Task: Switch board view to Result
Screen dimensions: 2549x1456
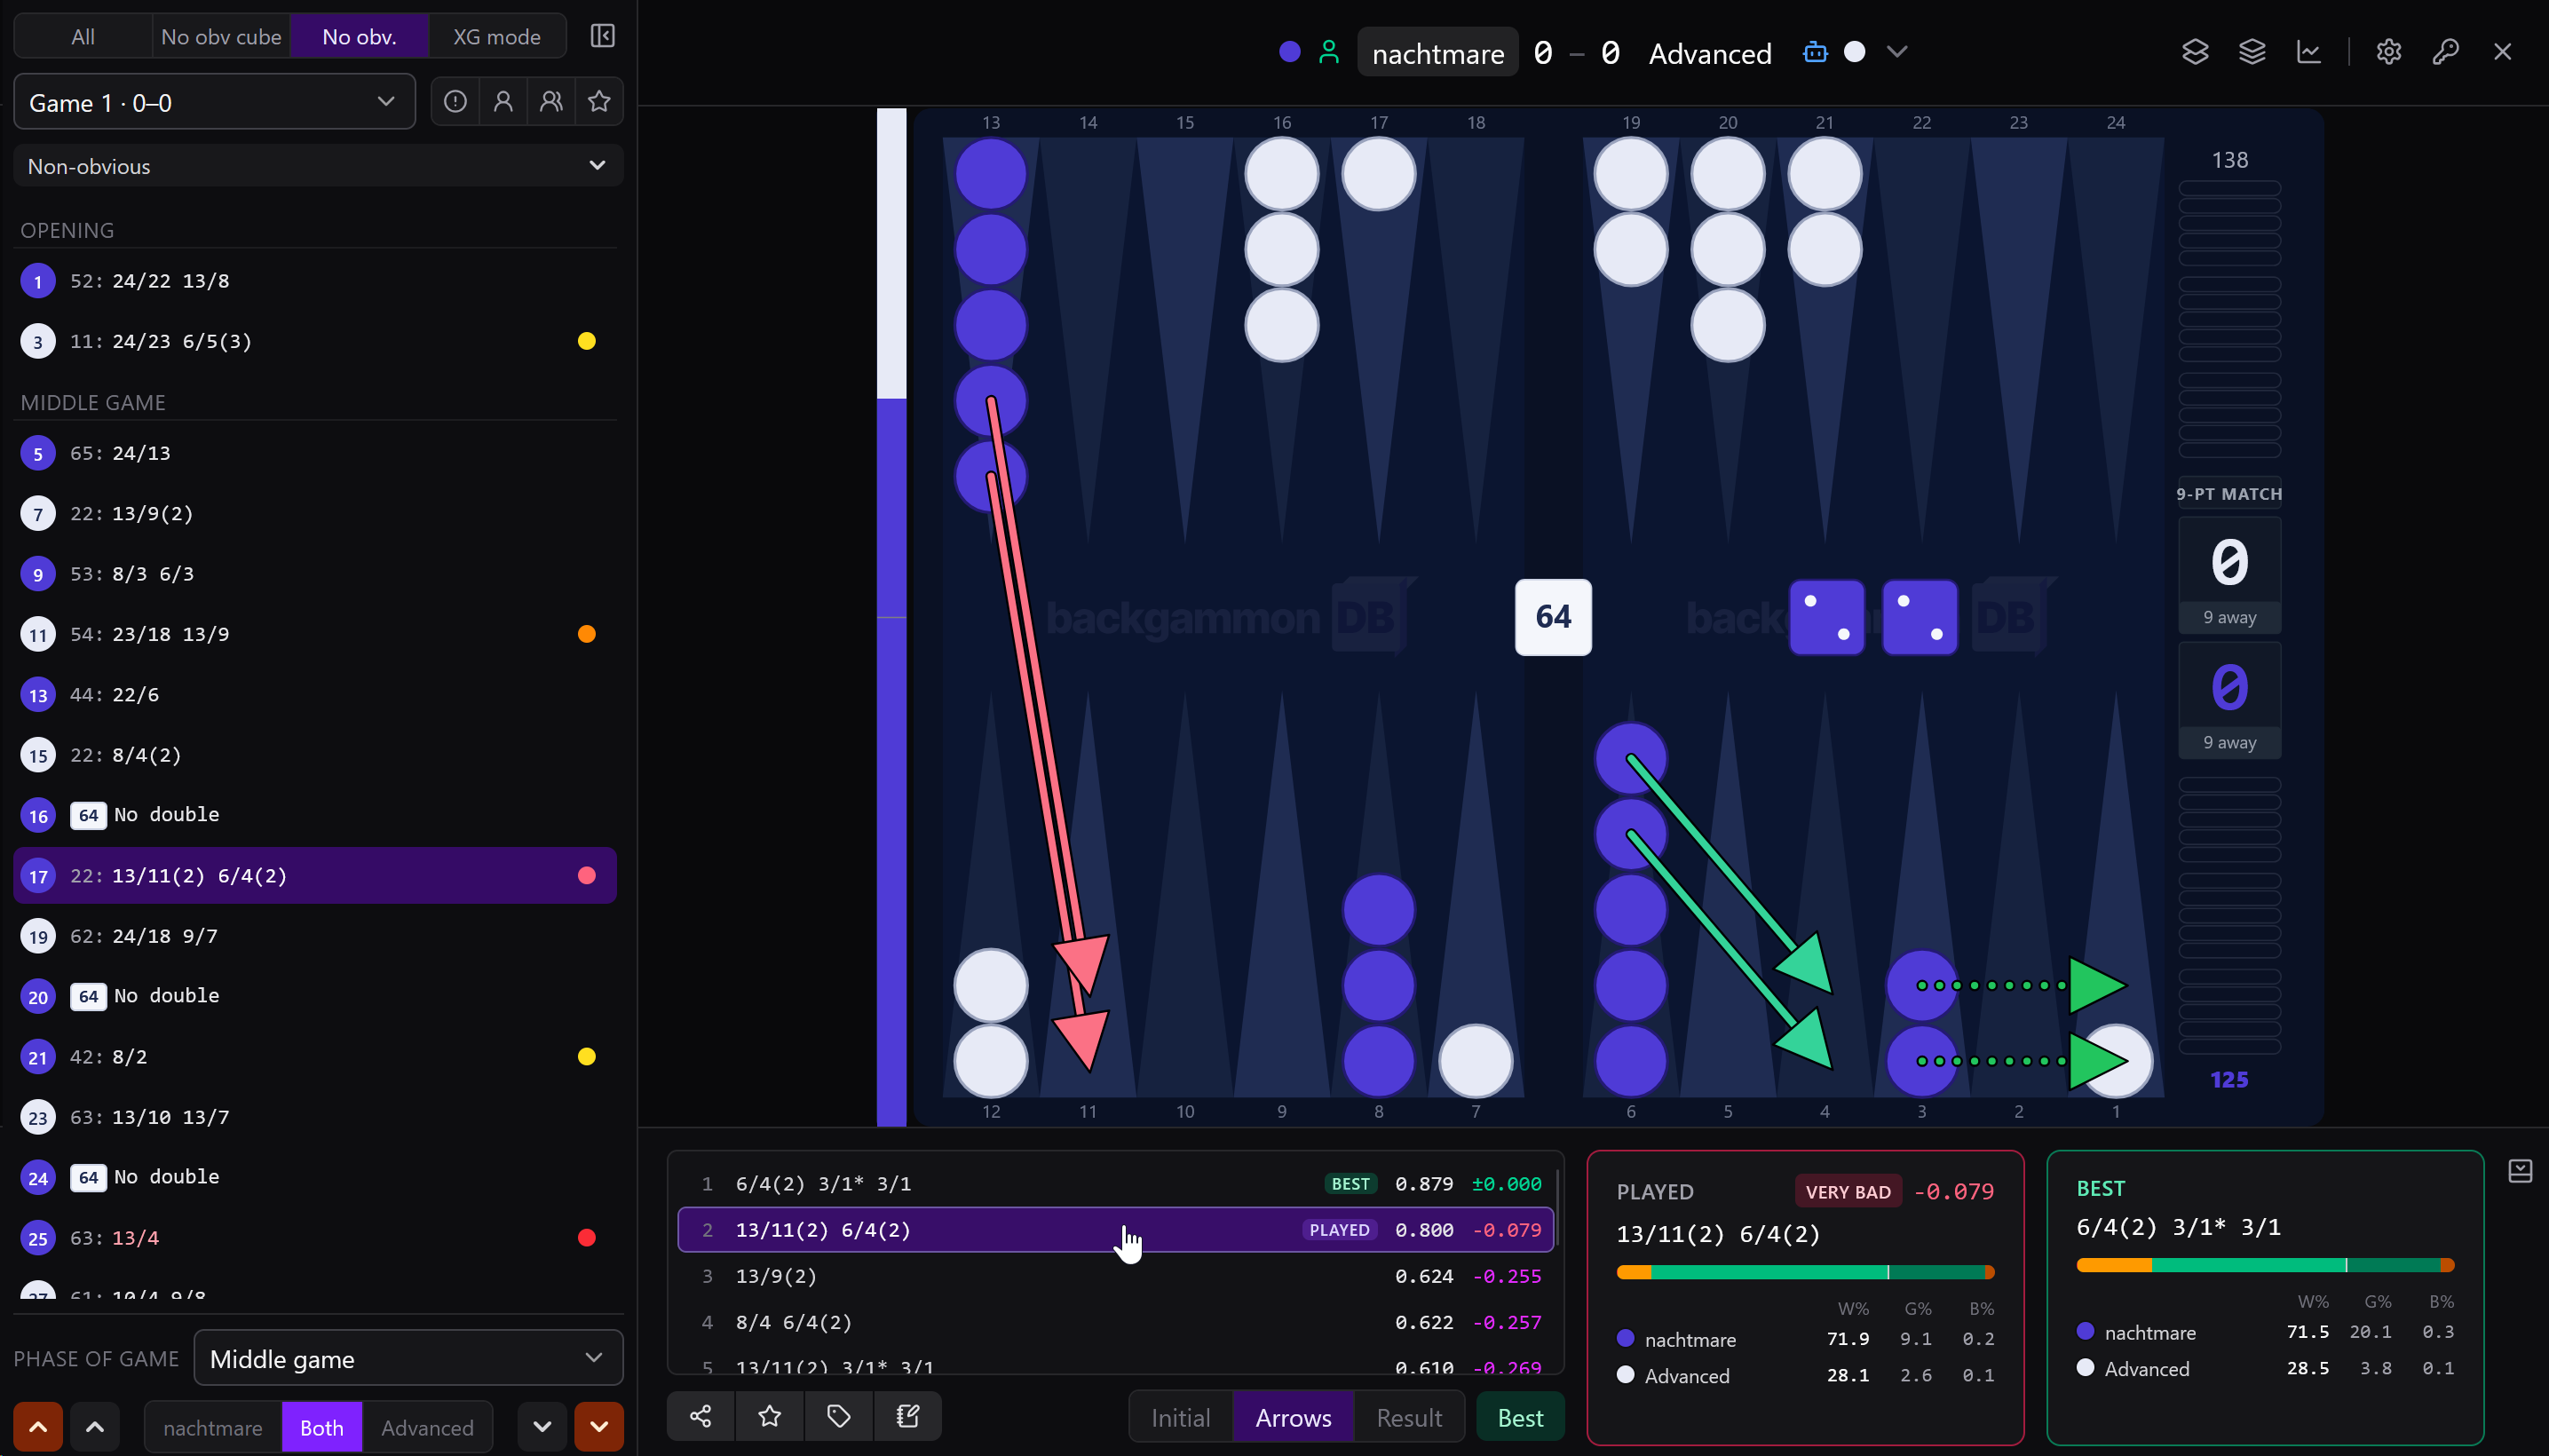Action: pyautogui.click(x=1409, y=1417)
